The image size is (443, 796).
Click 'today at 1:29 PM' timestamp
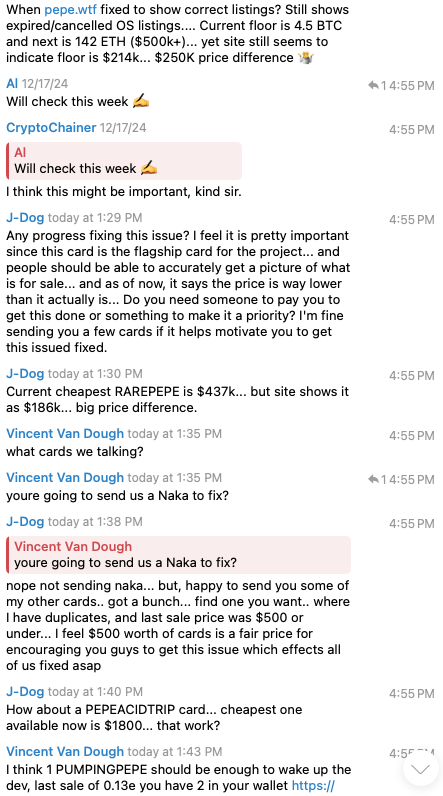point(95,218)
